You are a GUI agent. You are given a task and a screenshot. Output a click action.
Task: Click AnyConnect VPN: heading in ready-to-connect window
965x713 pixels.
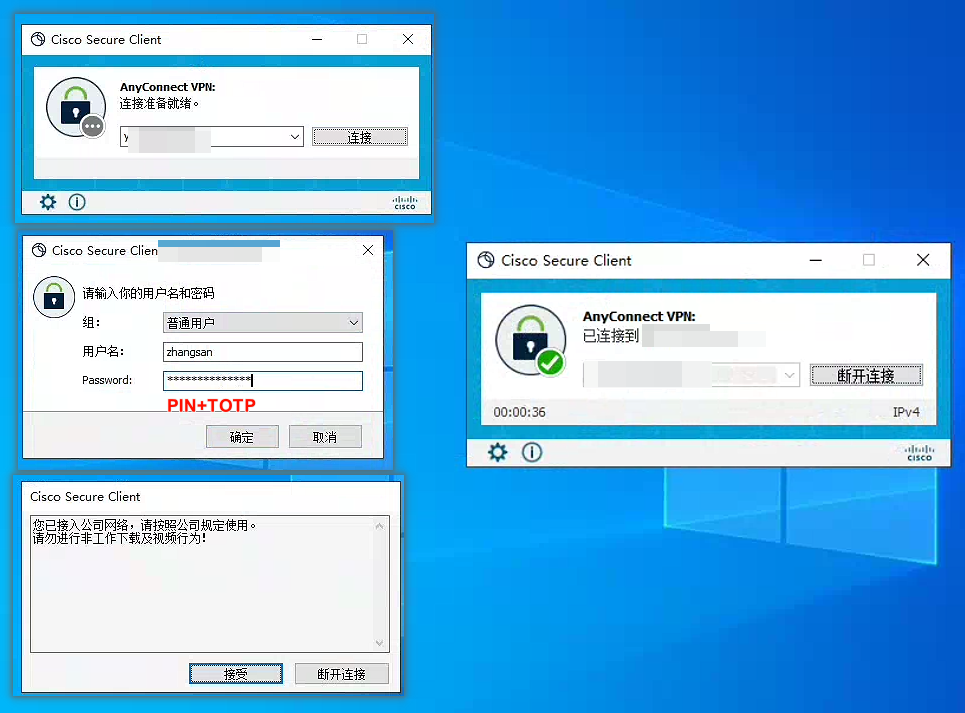tap(167, 87)
